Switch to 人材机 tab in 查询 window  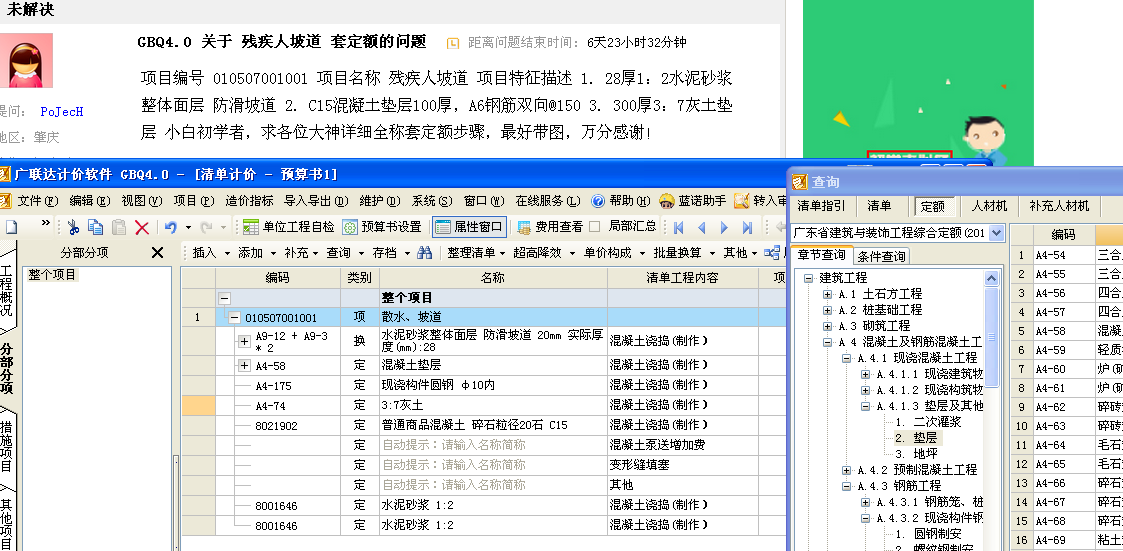click(989, 206)
